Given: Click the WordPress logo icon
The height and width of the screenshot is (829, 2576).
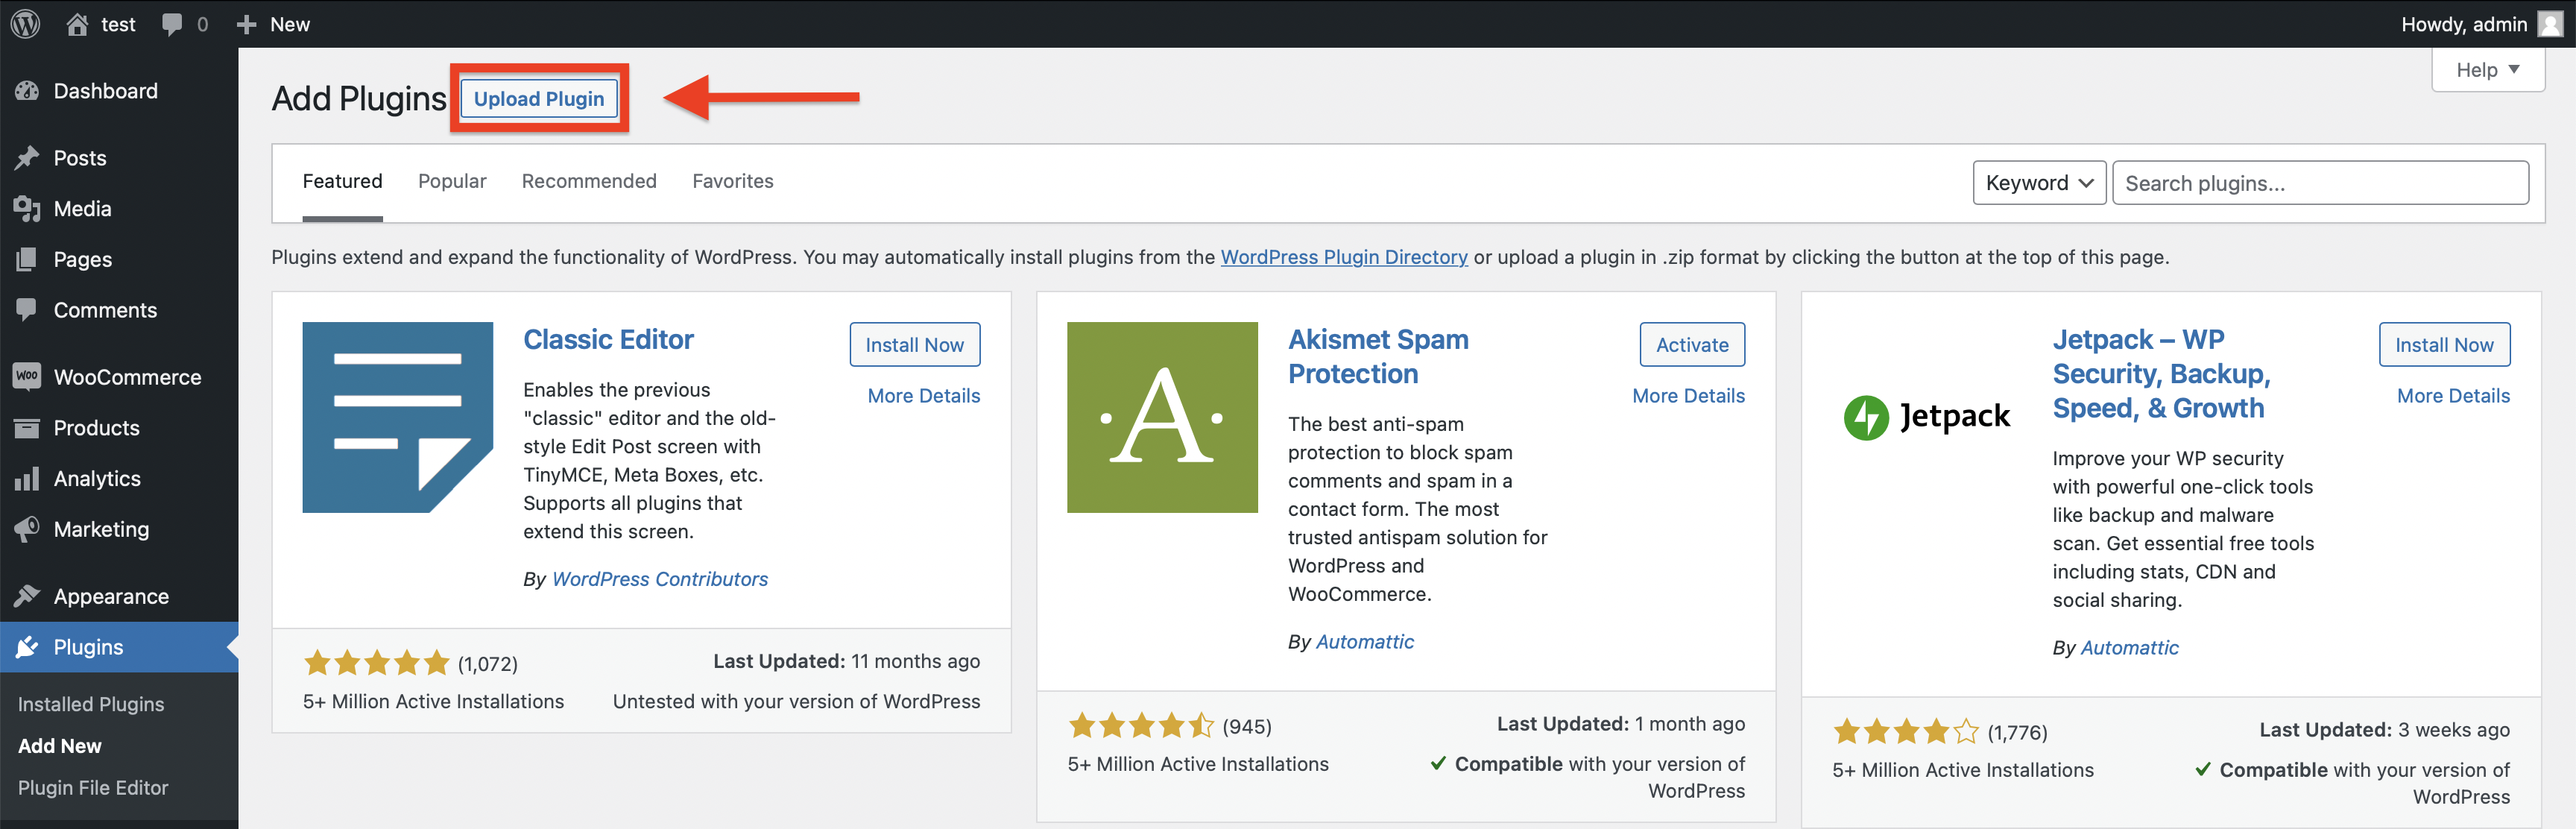Looking at the screenshot, I should 25,24.
